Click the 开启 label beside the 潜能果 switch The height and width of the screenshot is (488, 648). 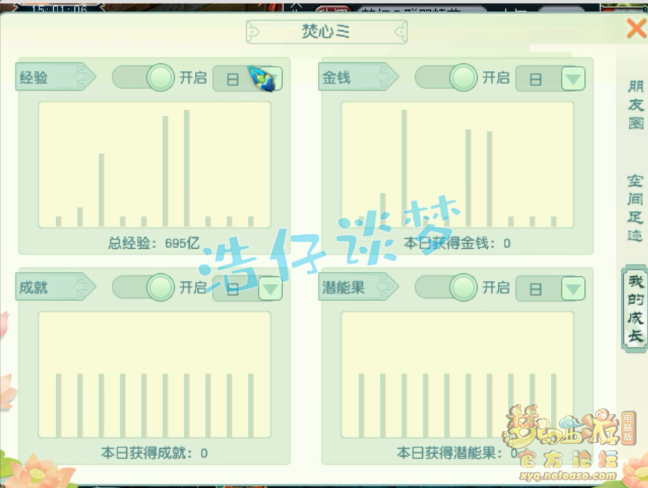coord(496,287)
